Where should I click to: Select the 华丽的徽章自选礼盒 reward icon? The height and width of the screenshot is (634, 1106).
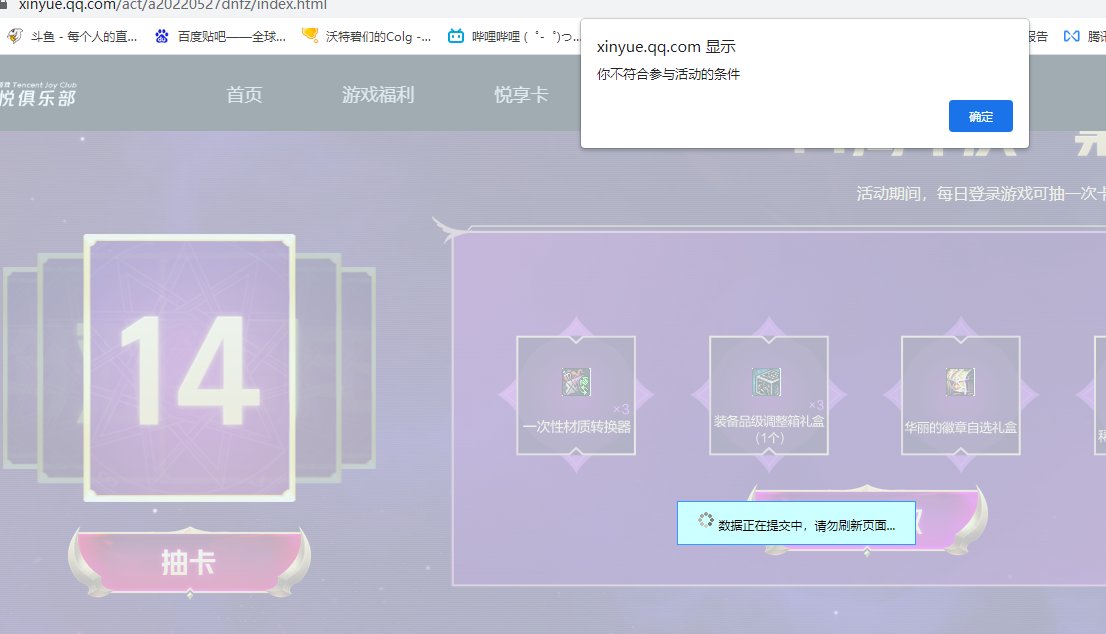[960, 382]
